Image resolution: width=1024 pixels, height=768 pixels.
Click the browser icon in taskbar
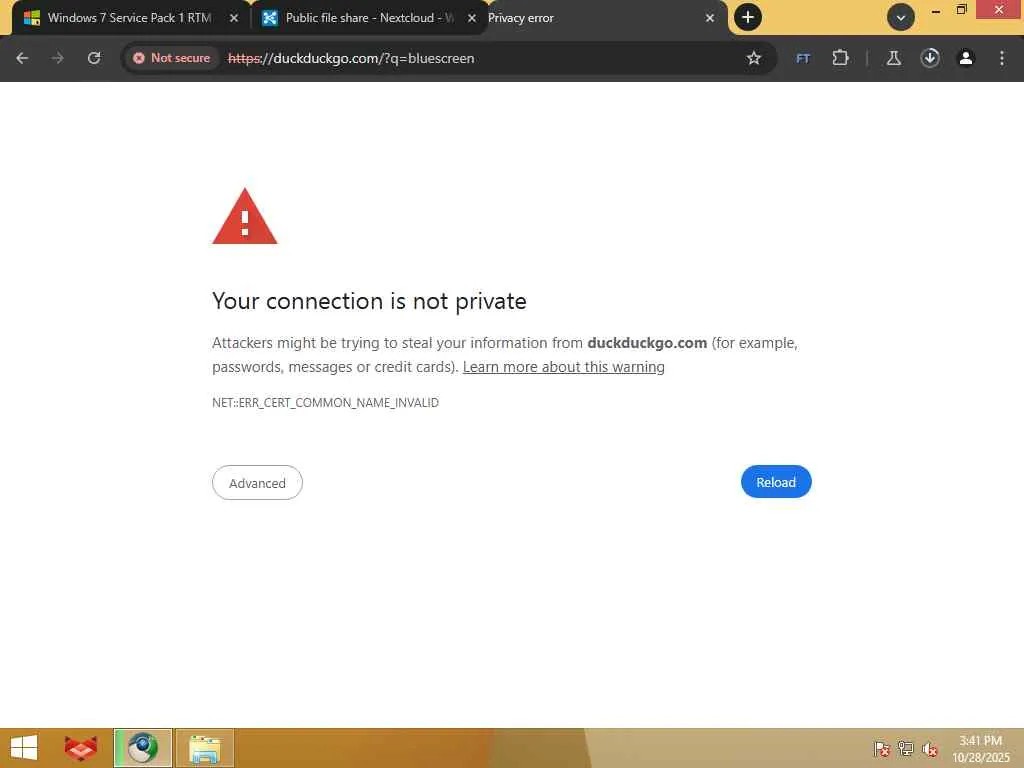[143, 748]
